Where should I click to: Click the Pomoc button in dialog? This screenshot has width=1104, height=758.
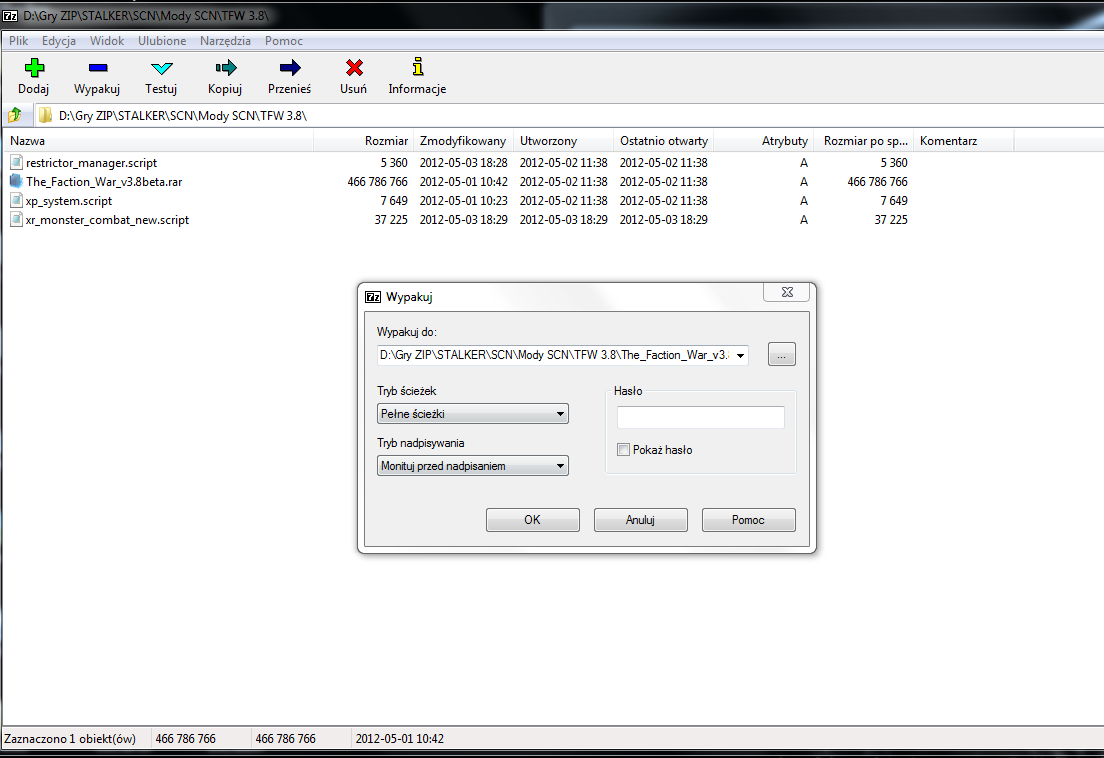coord(748,520)
